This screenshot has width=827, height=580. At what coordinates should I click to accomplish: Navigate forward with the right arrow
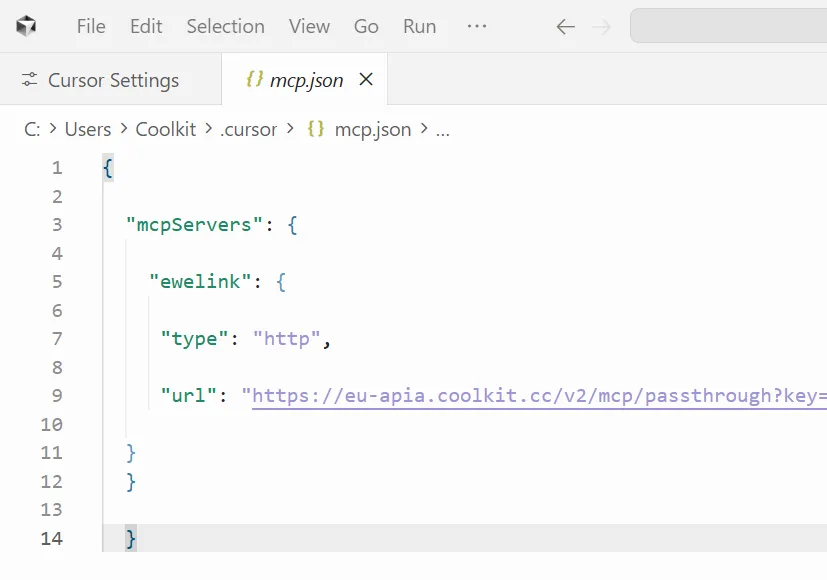coord(601,27)
